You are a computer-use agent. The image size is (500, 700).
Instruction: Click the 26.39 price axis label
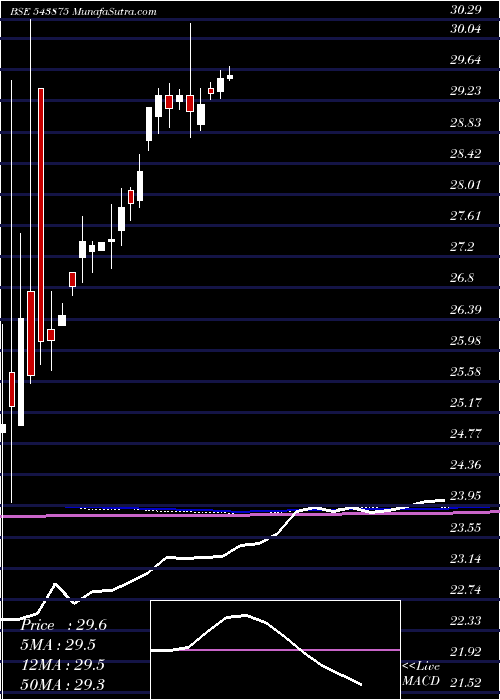pos(465,309)
